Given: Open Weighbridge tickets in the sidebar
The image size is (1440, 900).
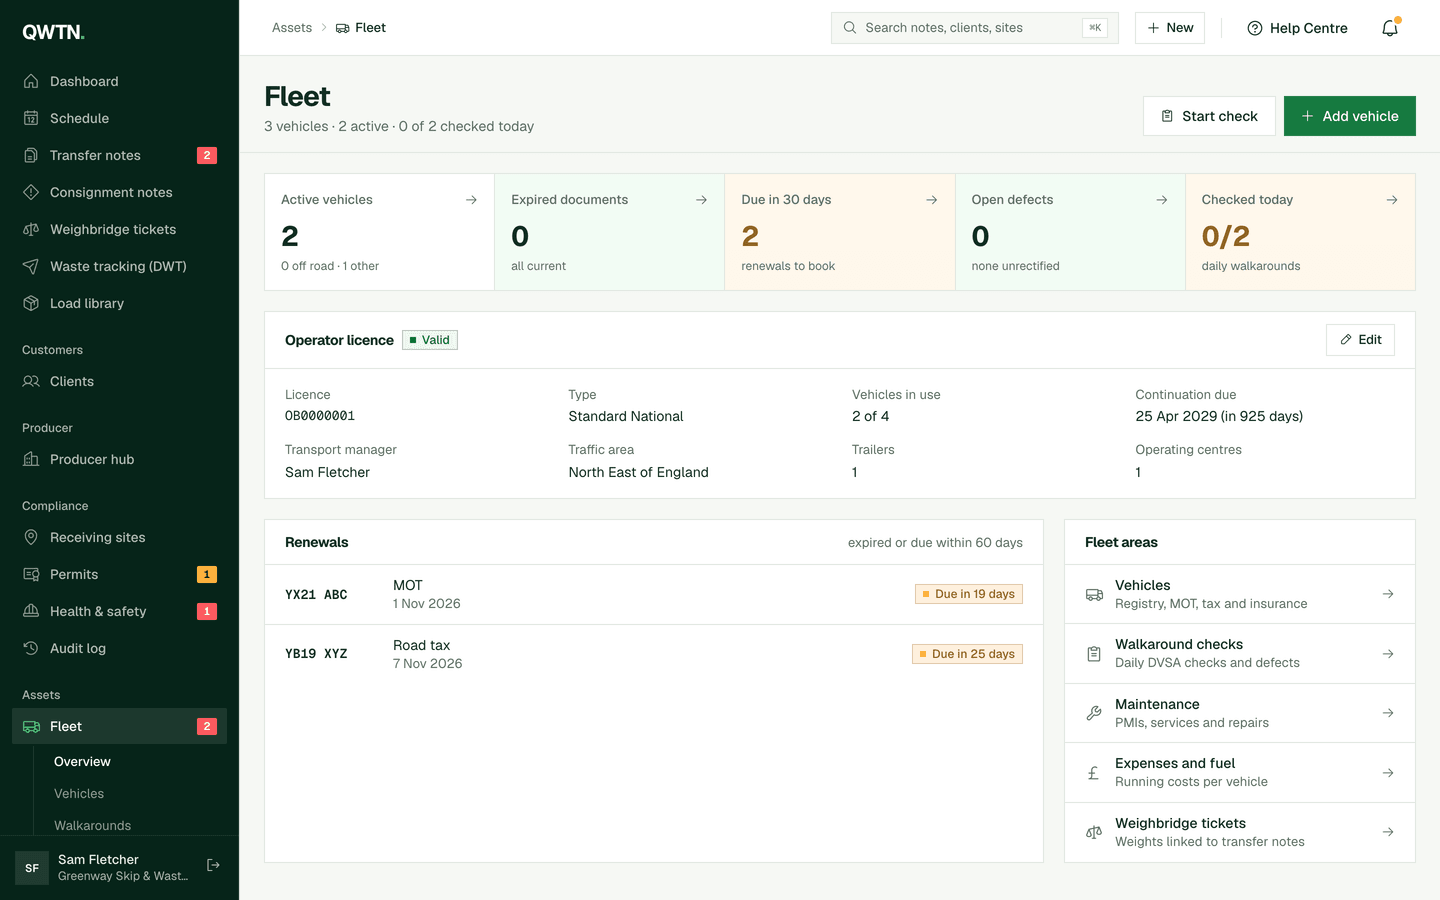Looking at the screenshot, I should pyautogui.click(x=119, y=229).
